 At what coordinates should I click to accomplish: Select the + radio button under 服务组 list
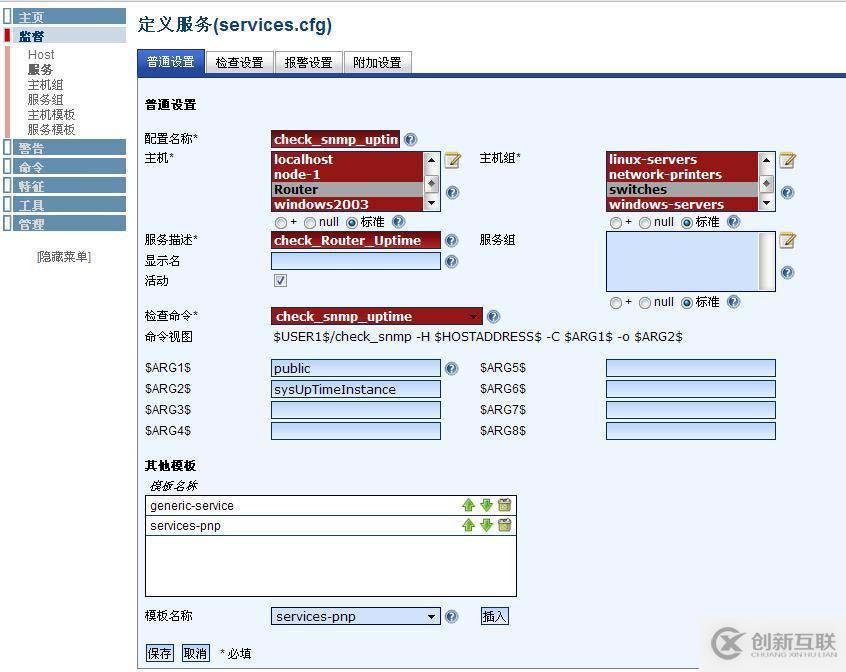(x=616, y=302)
